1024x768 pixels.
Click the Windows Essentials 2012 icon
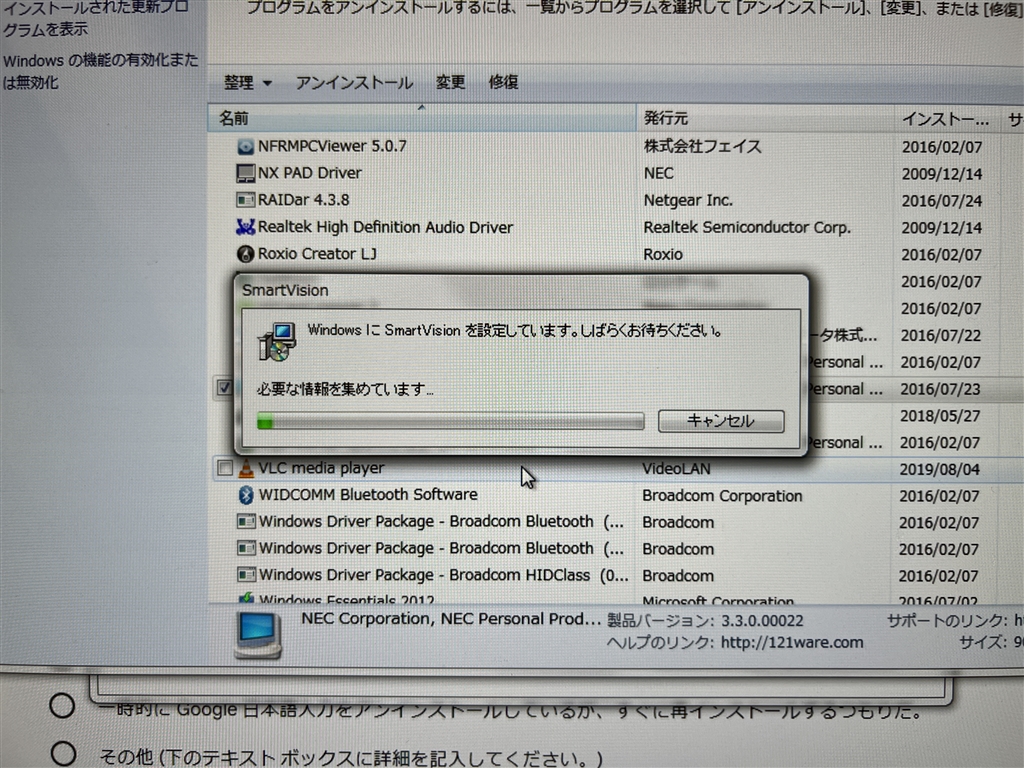[246, 598]
